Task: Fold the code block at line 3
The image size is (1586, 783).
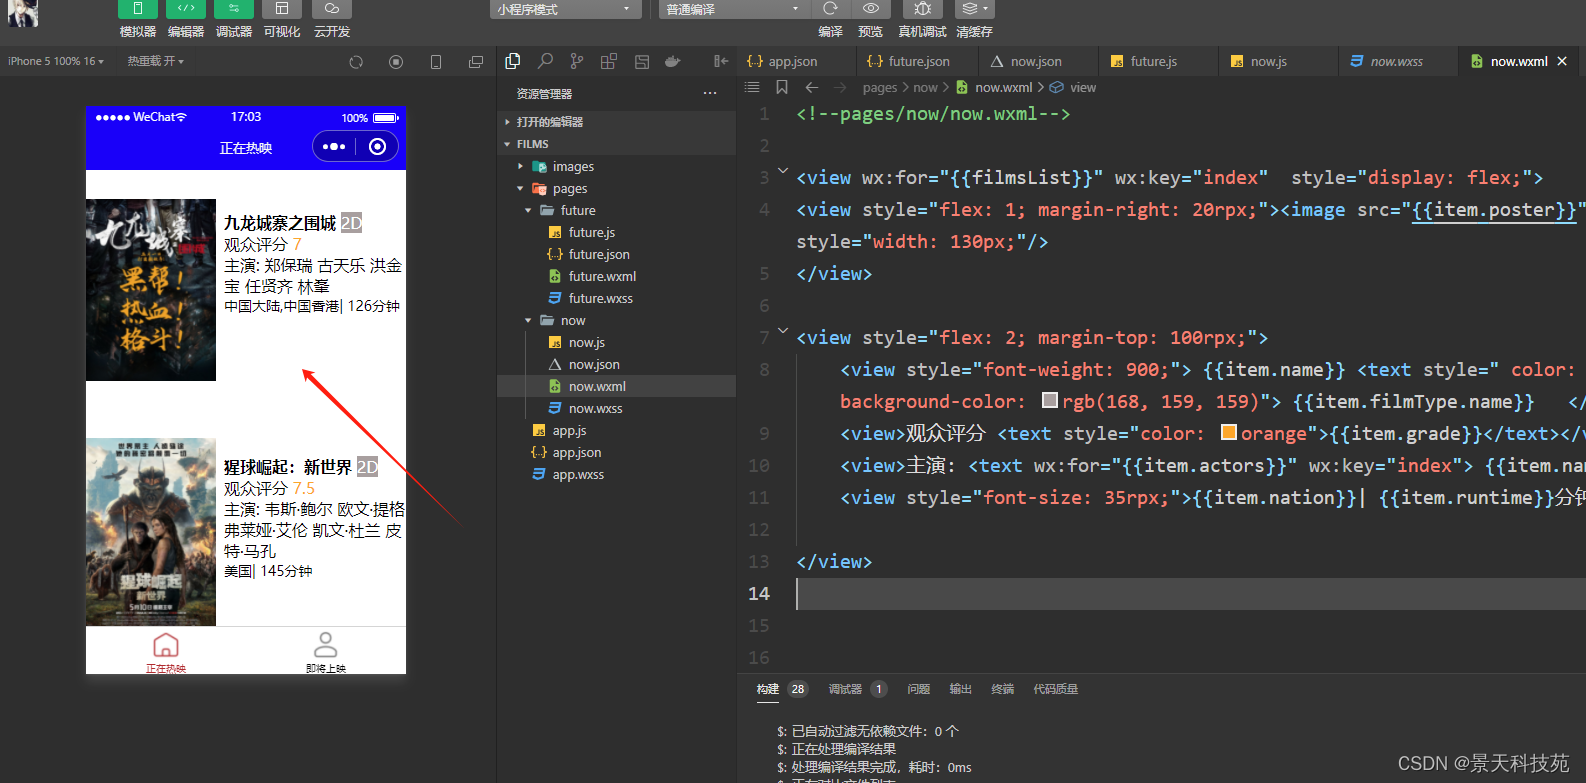Action: (783, 171)
